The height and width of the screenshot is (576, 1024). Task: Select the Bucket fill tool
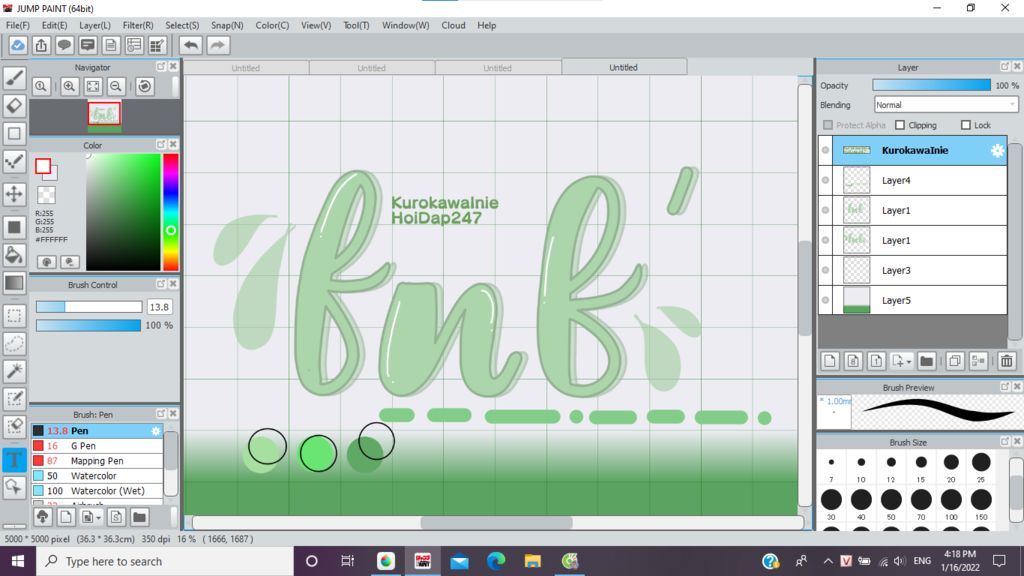[x=14, y=255]
